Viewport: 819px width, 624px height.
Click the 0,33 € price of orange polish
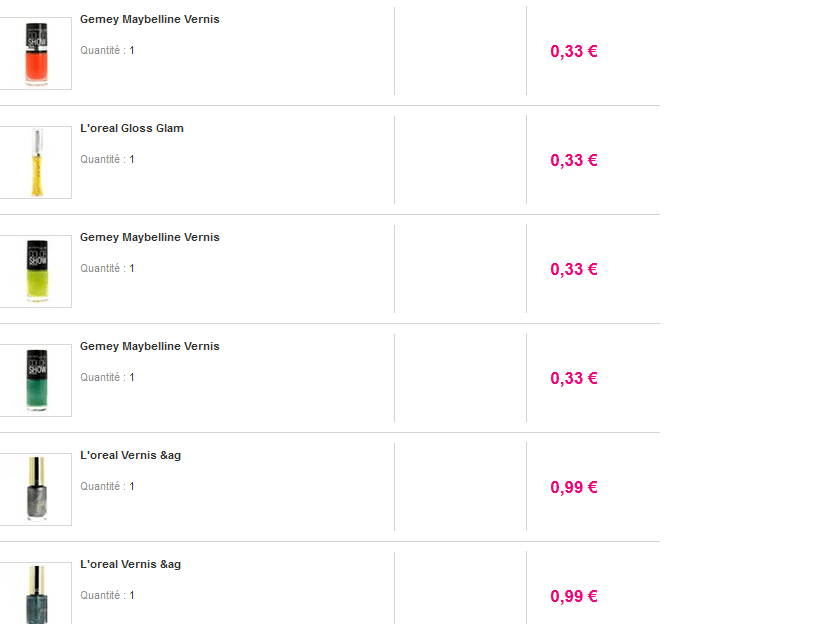(x=574, y=51)
